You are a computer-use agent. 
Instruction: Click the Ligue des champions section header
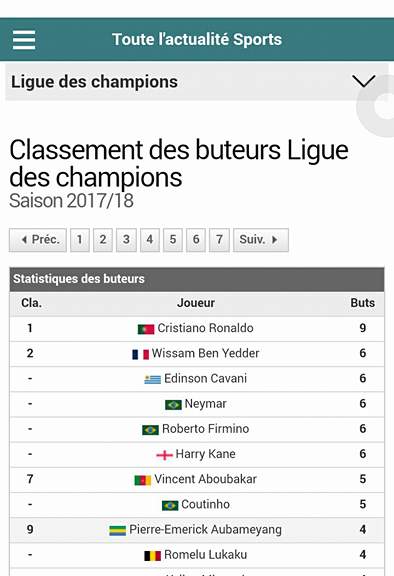[196, 82]
